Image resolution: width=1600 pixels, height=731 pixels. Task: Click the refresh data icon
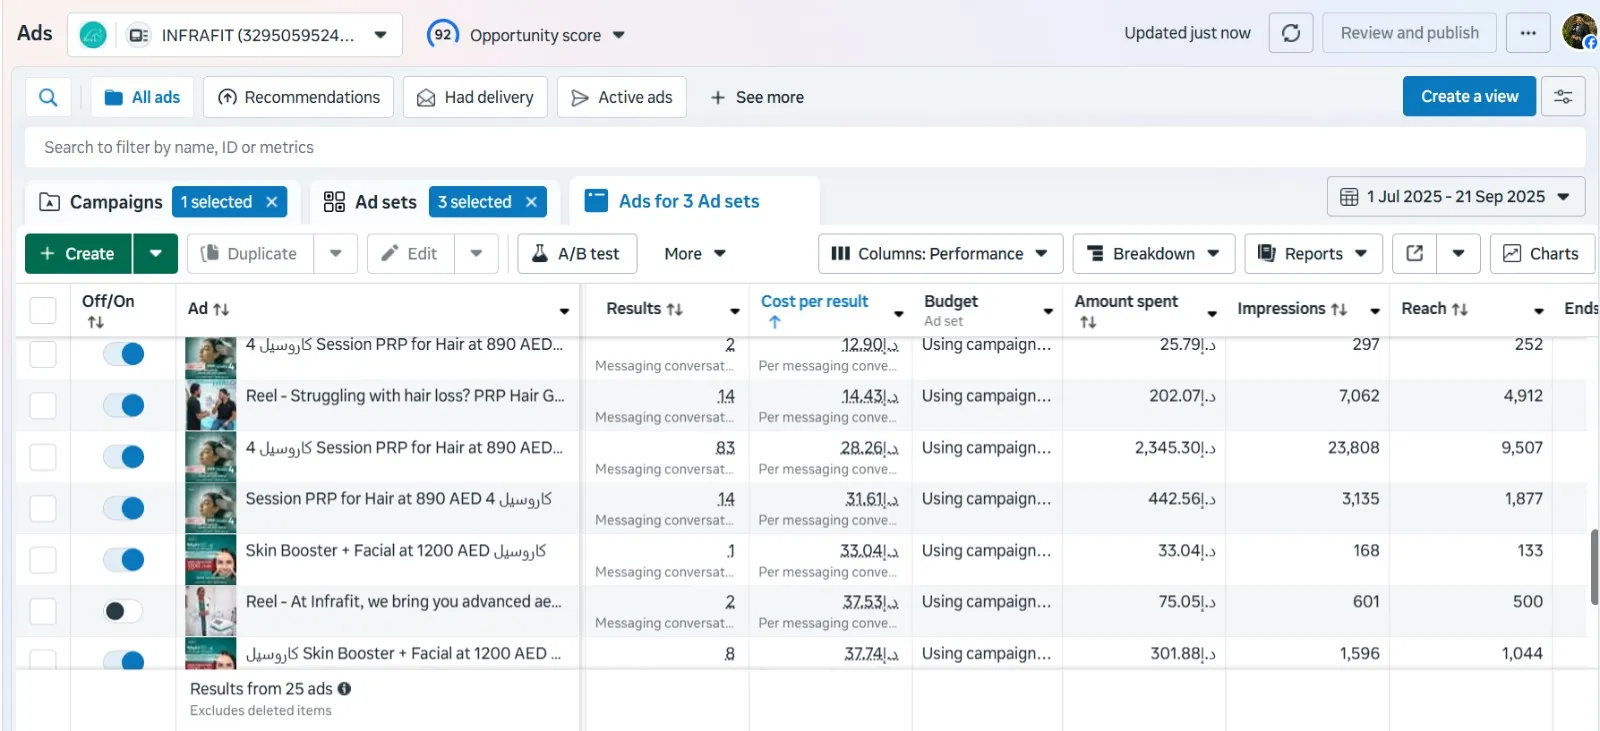pos(1290,33)
